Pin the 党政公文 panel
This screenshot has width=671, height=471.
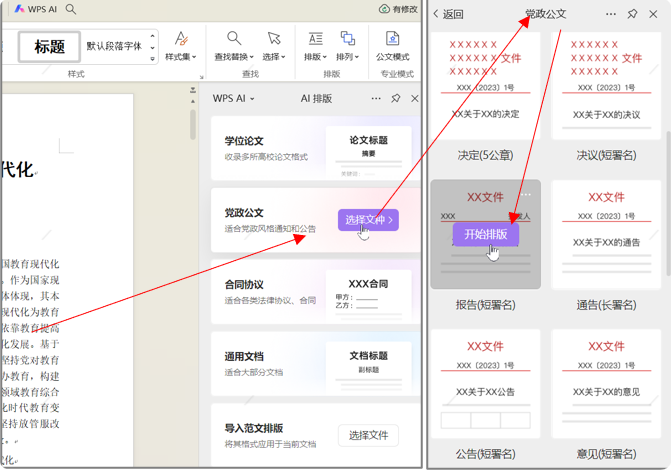point(632,14)
